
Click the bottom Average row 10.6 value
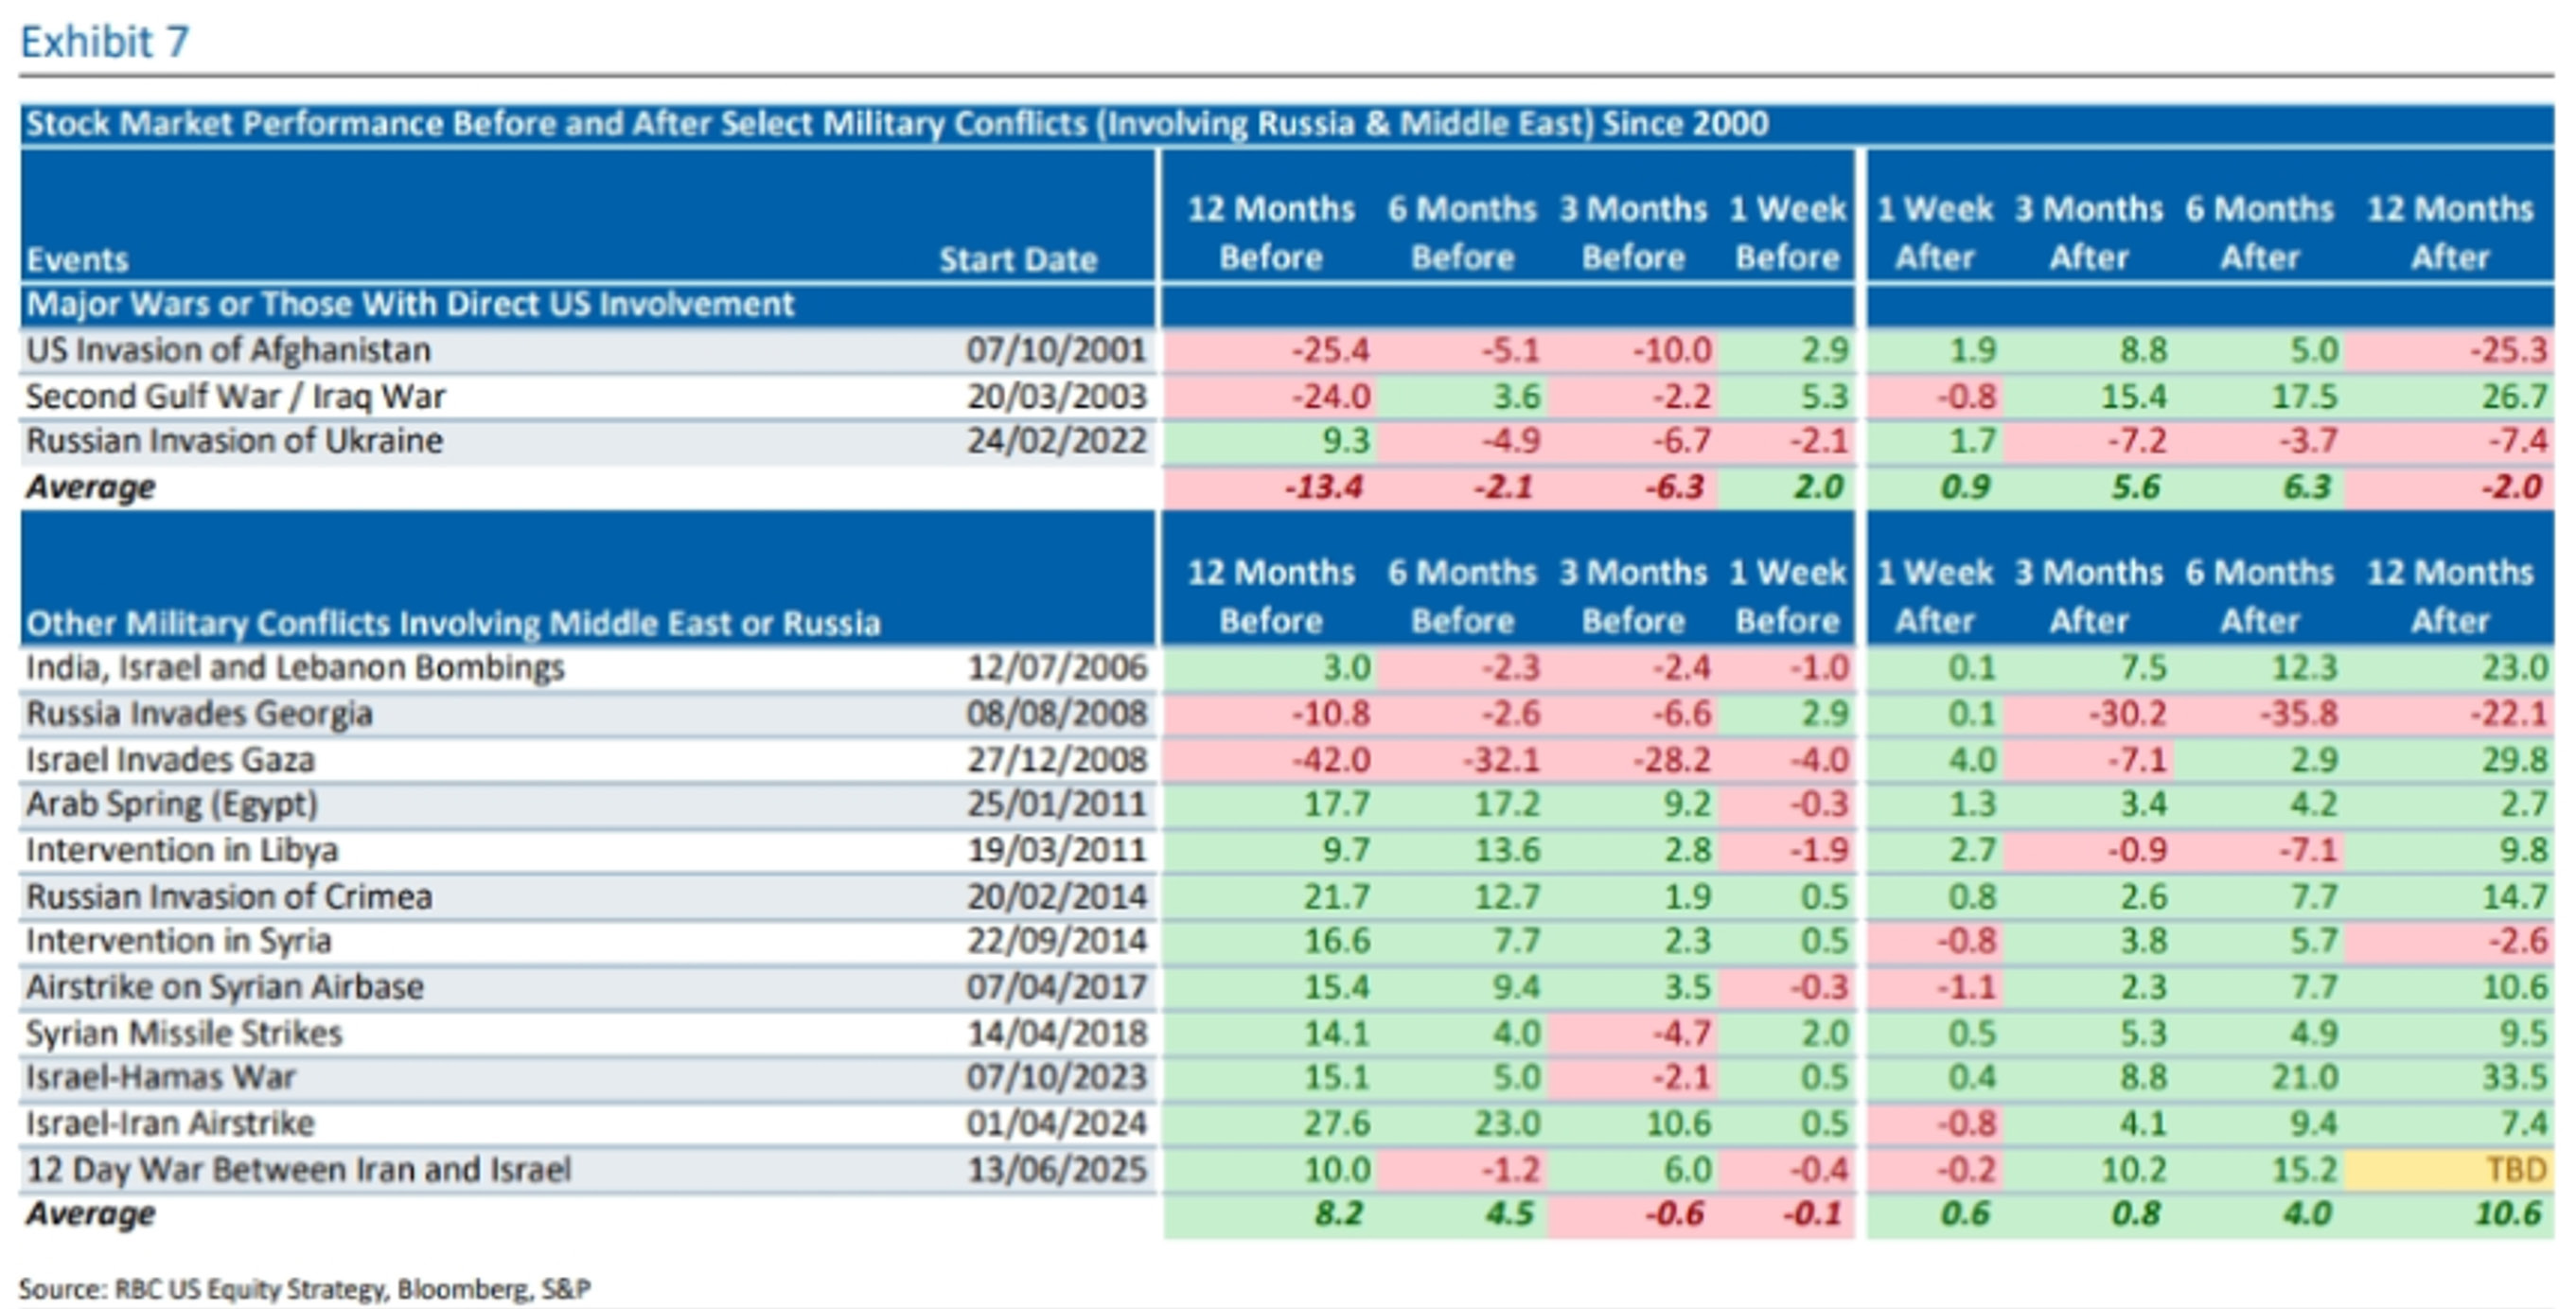pos(2507,1214)
